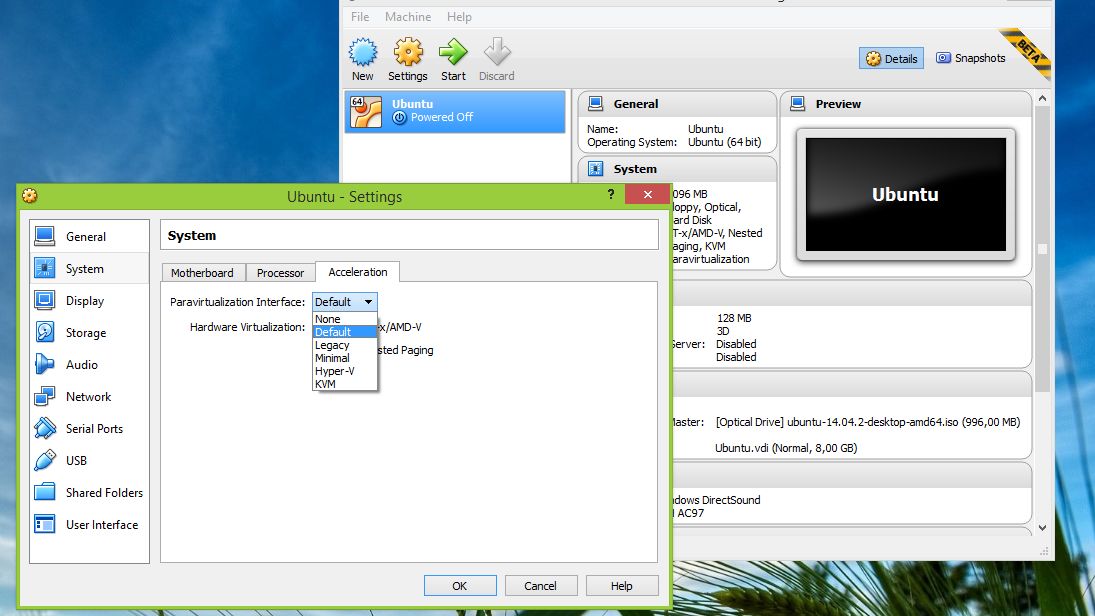Switch to the Motherboard tab

tap(203, 273)
